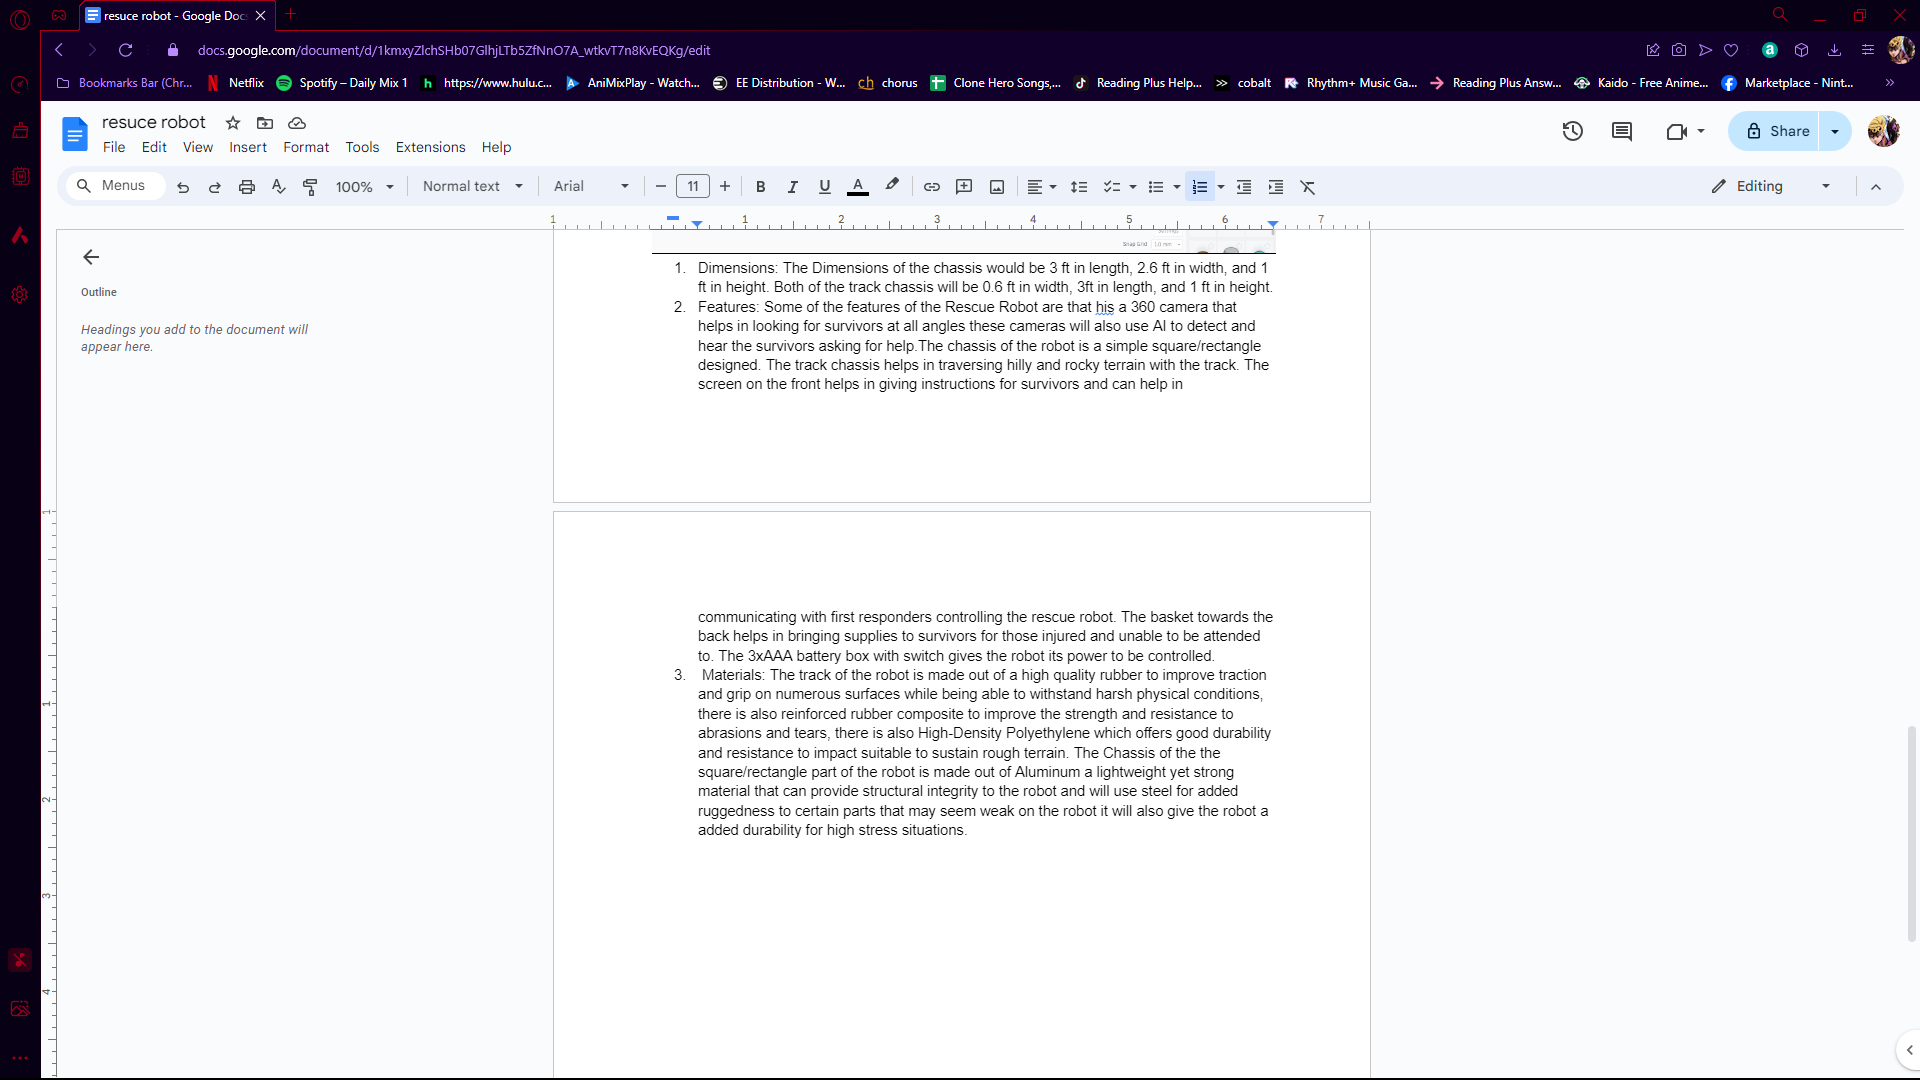Open the Arial font dropdown
Viewport: 1920px width, 1080px height.
click(591, 186)
